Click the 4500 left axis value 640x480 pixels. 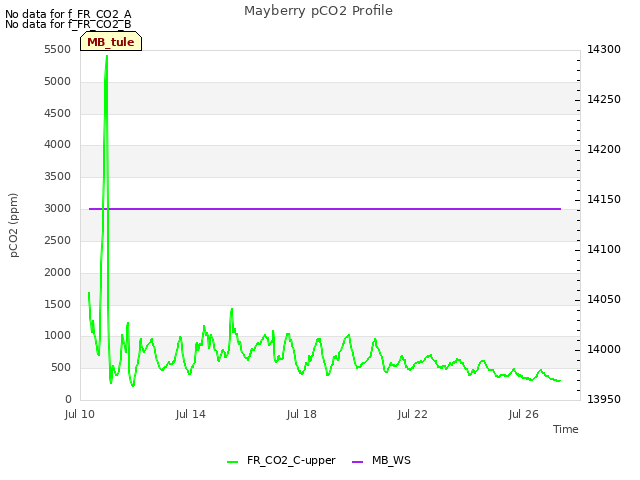point(58,113)
